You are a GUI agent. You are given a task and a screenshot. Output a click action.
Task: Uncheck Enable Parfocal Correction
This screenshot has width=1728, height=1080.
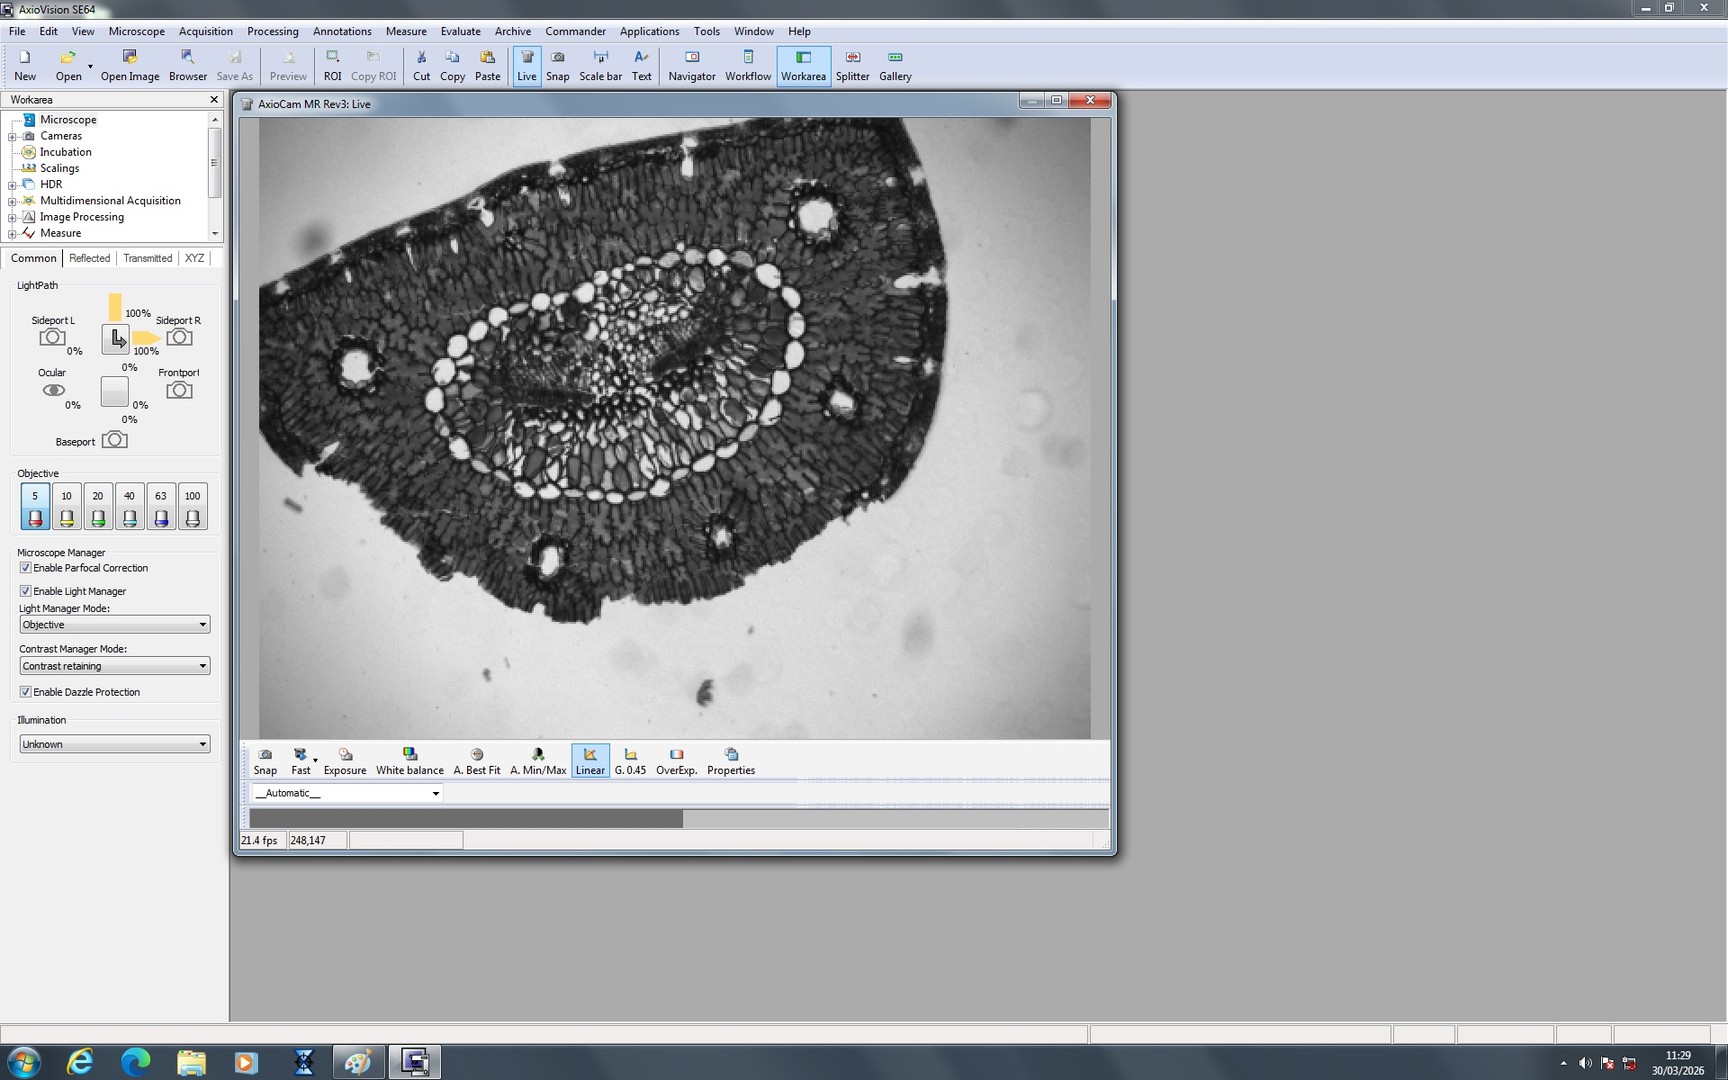[25, 567]
